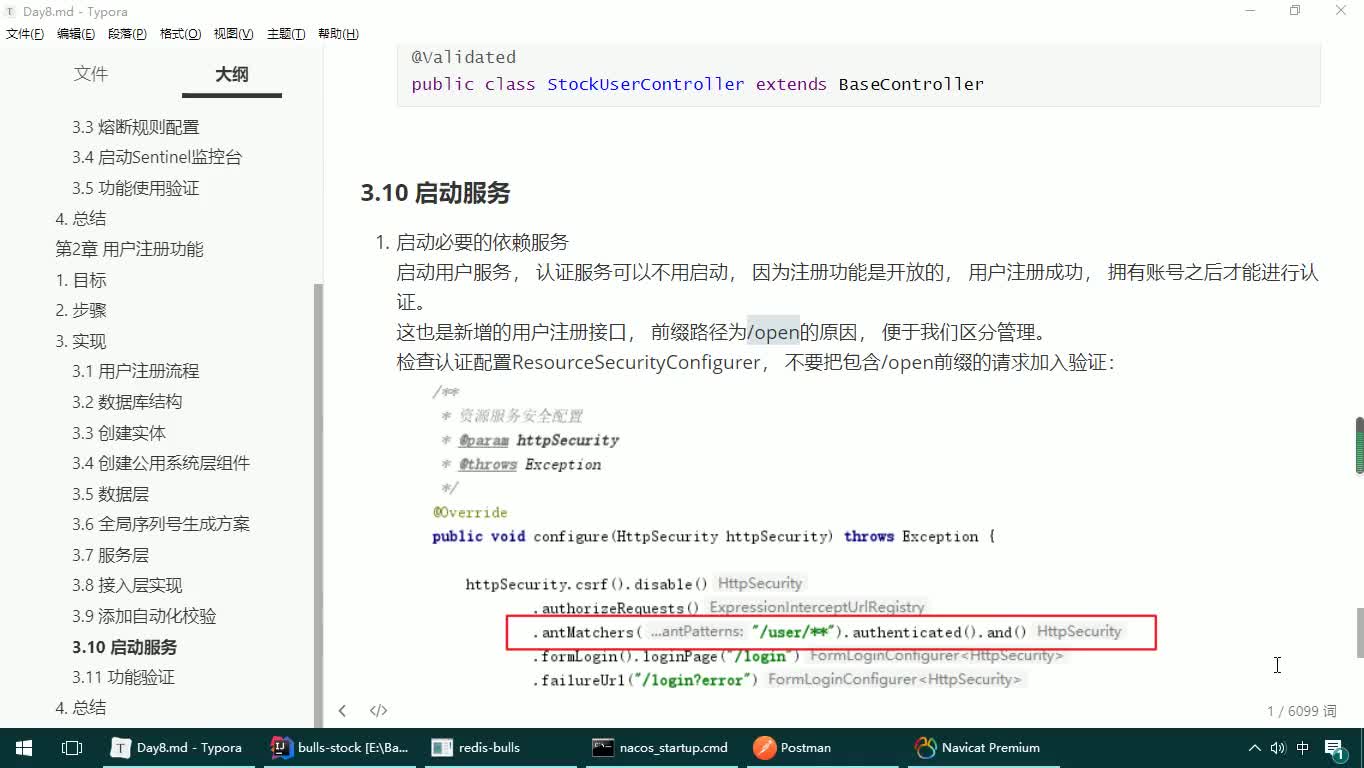Jump to 3.6 全局序列号生成方案
The height and width of the screenshot is (768, 1364).
point(161,524)
